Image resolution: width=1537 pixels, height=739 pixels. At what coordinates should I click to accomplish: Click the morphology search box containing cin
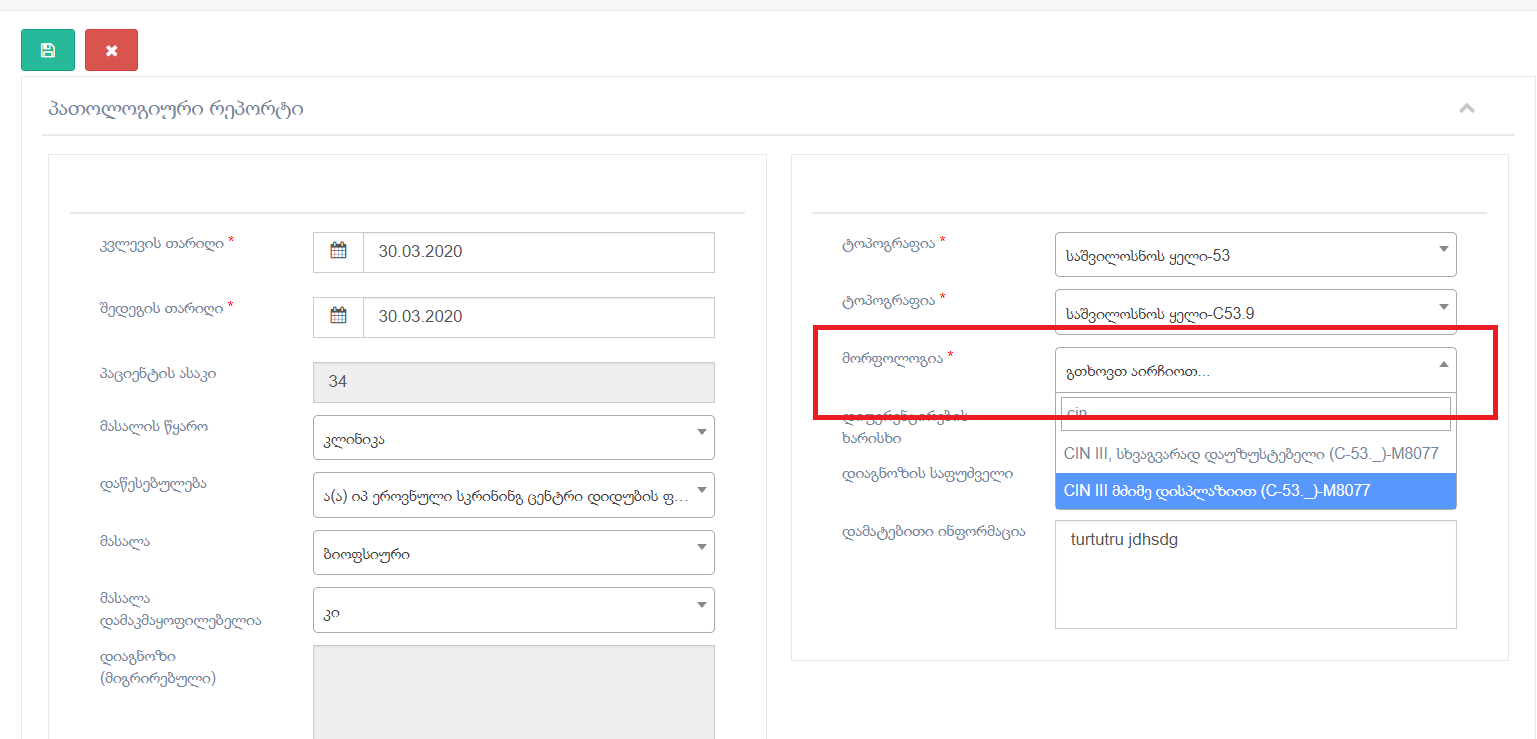coord(1255,413)
